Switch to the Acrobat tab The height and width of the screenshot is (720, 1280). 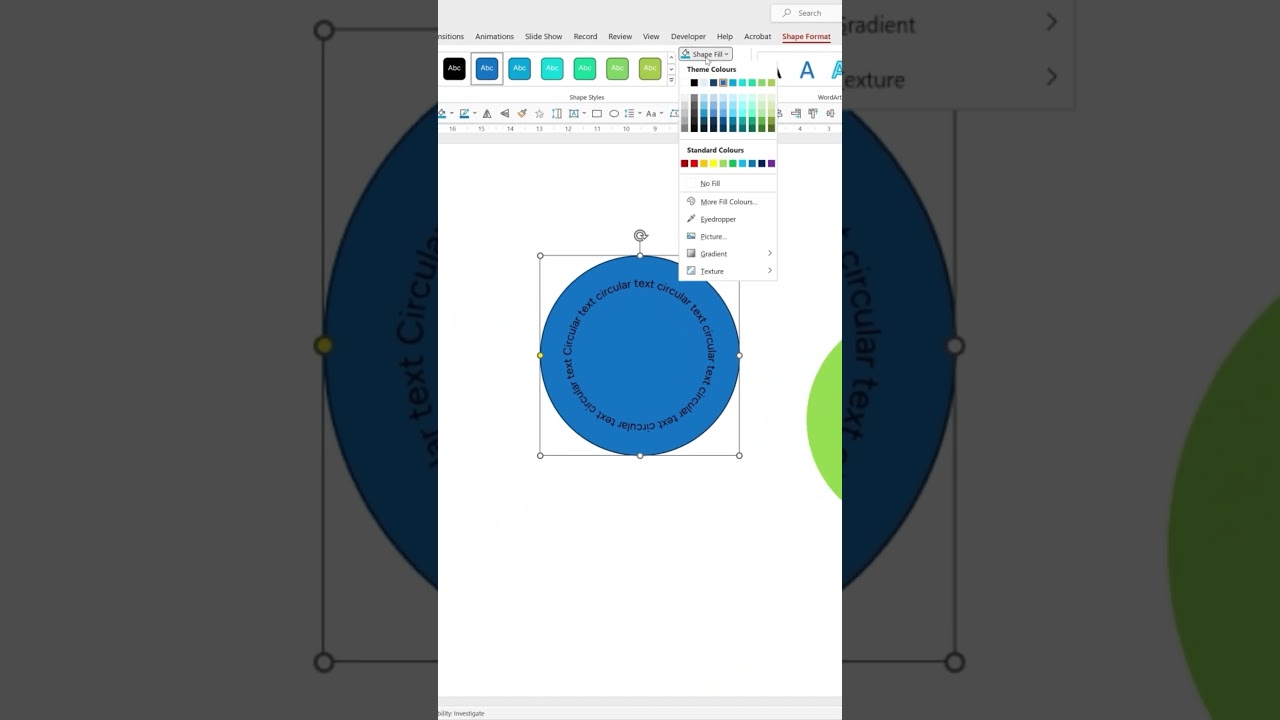pos(758,37)
